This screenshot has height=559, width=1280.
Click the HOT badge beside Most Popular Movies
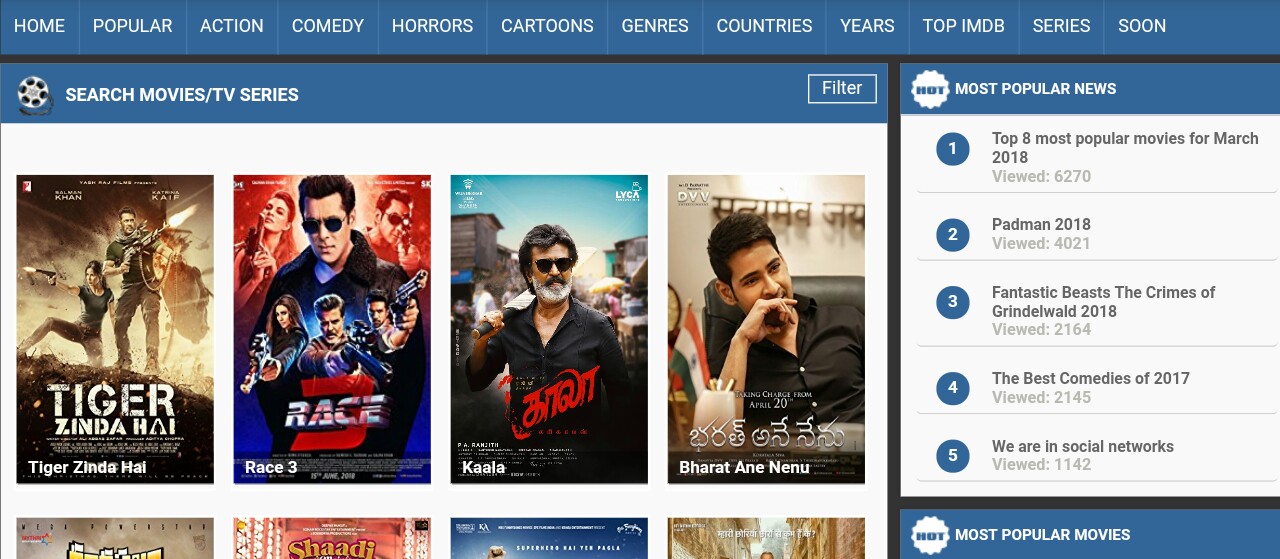point(931,535)
